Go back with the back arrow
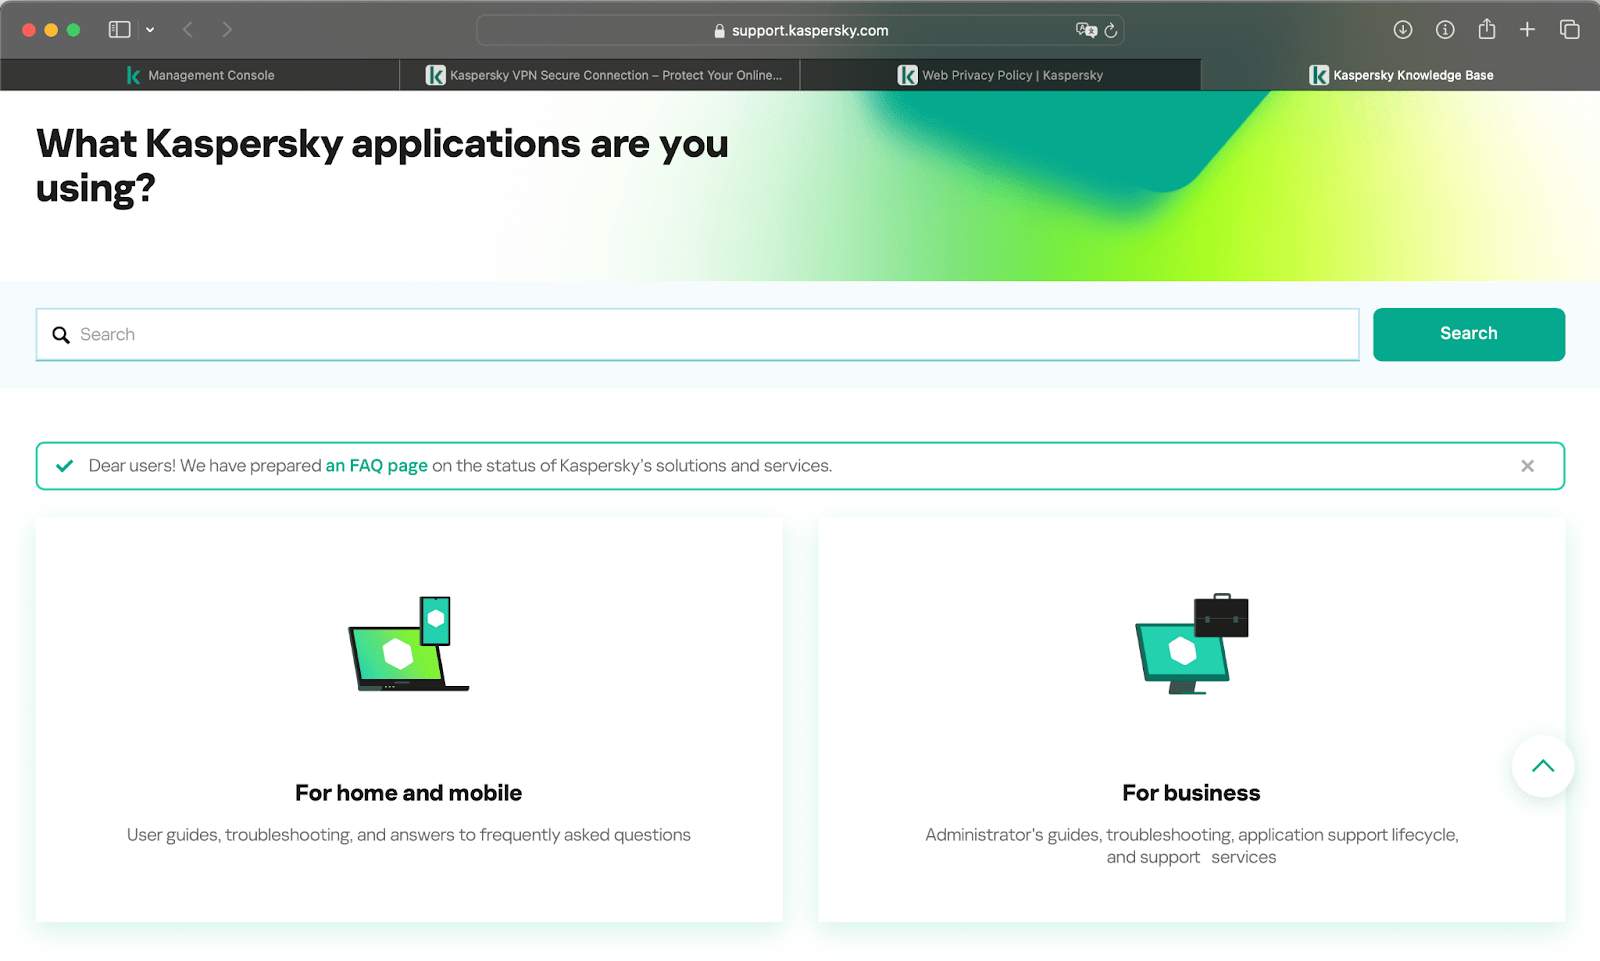The width and height of the screenshot is (1600, 961). (188, 30)
